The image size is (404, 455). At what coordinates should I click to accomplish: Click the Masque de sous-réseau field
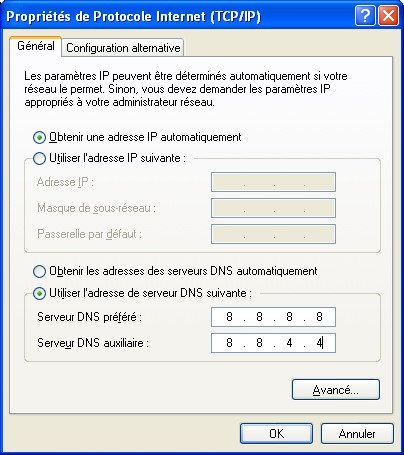point(273,208)
